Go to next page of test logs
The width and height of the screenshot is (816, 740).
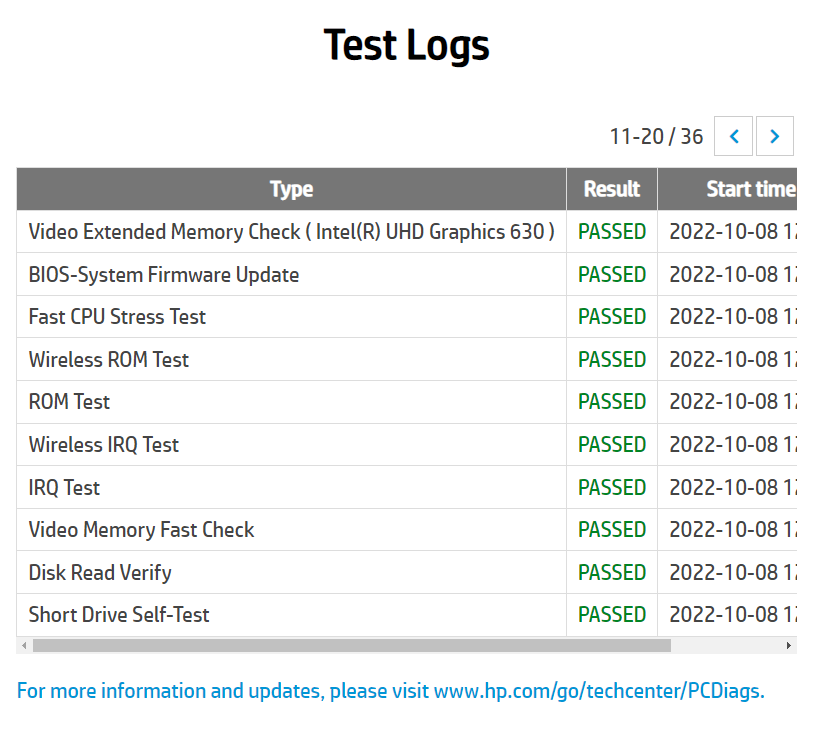pos(774,136)
